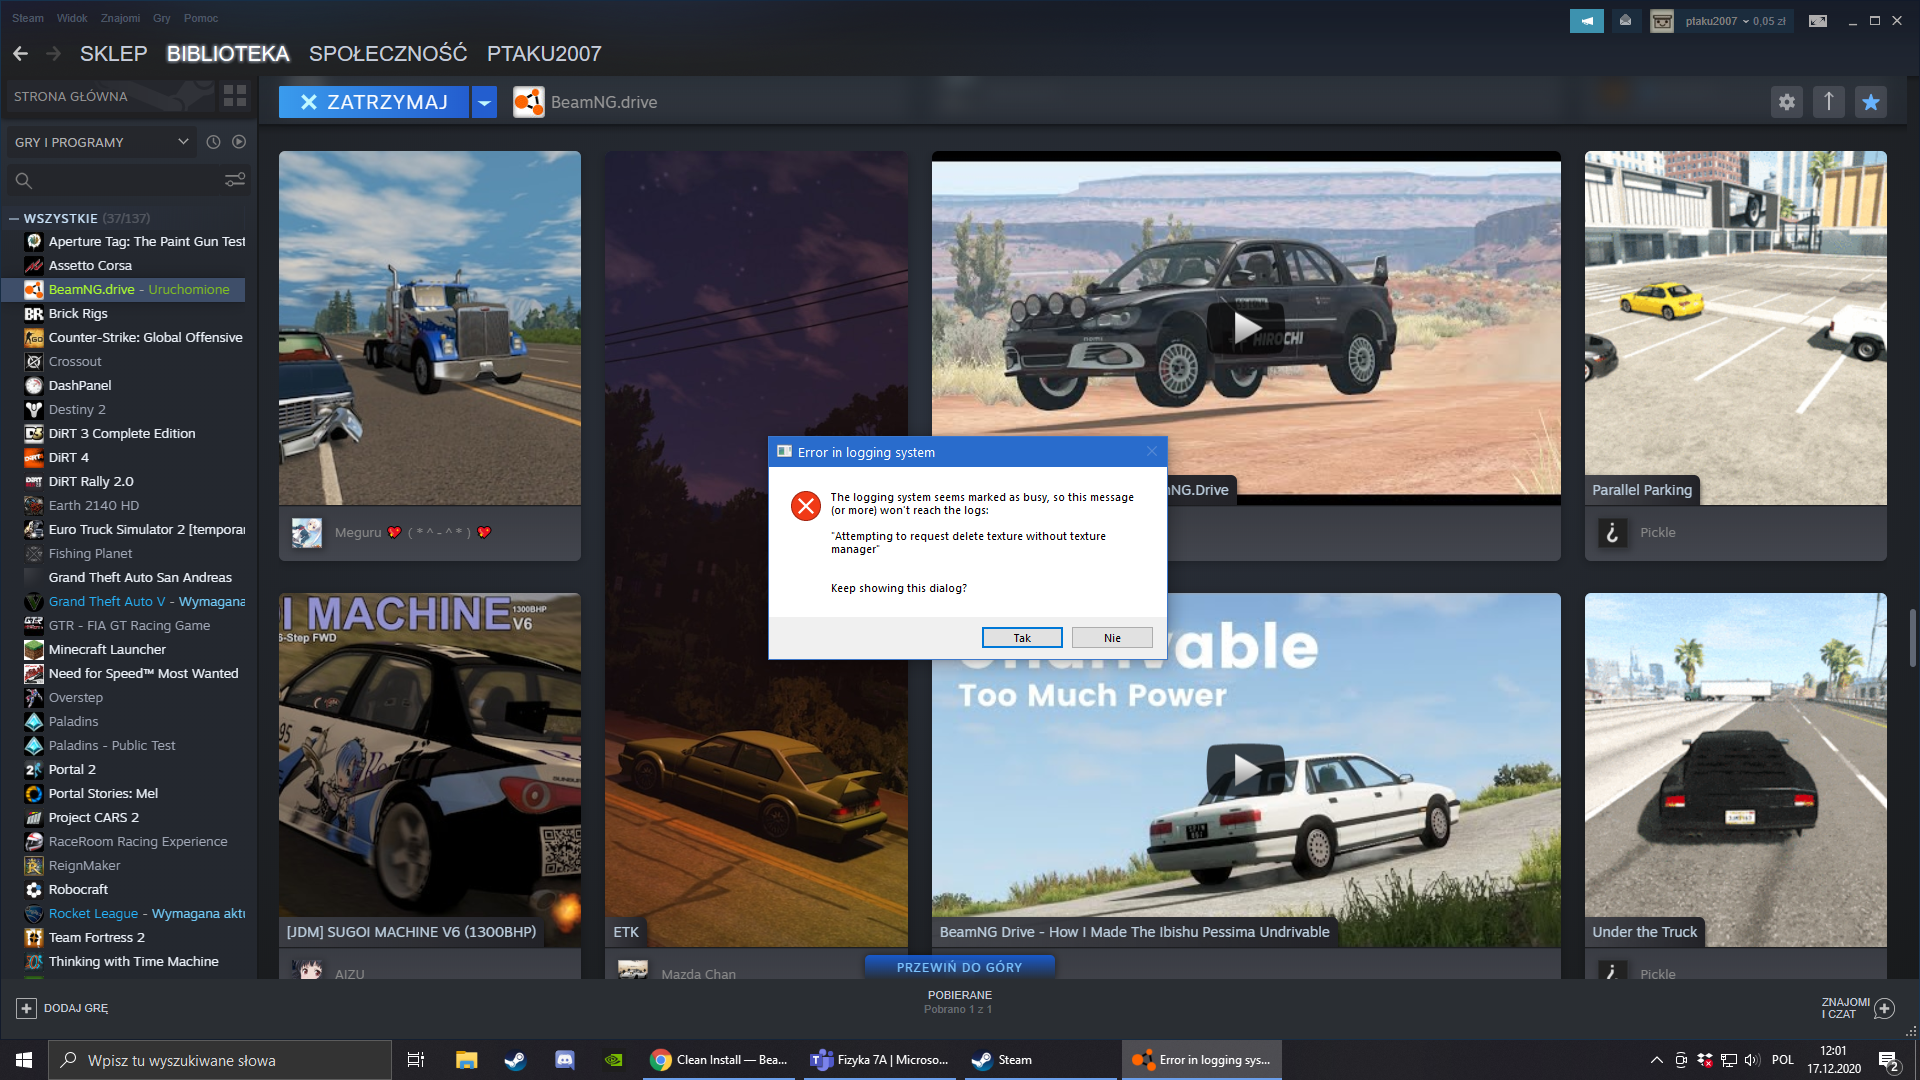
Task: Open the Gry menu
Action: point(162,18)
